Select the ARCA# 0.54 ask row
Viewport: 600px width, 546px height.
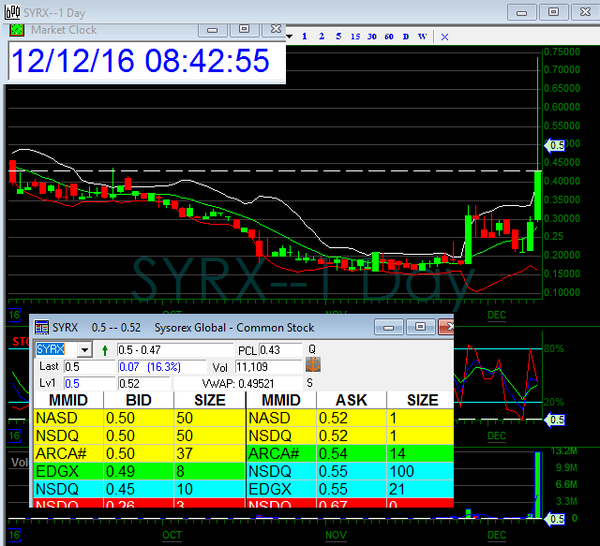tap(349, 451)
